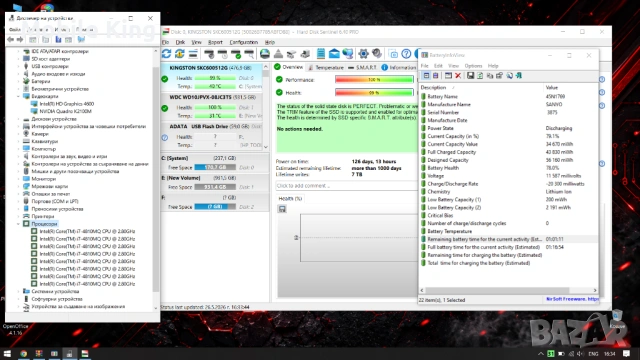Click the monitor scan icon in Device Manager toolbar

tap(81, 40)
